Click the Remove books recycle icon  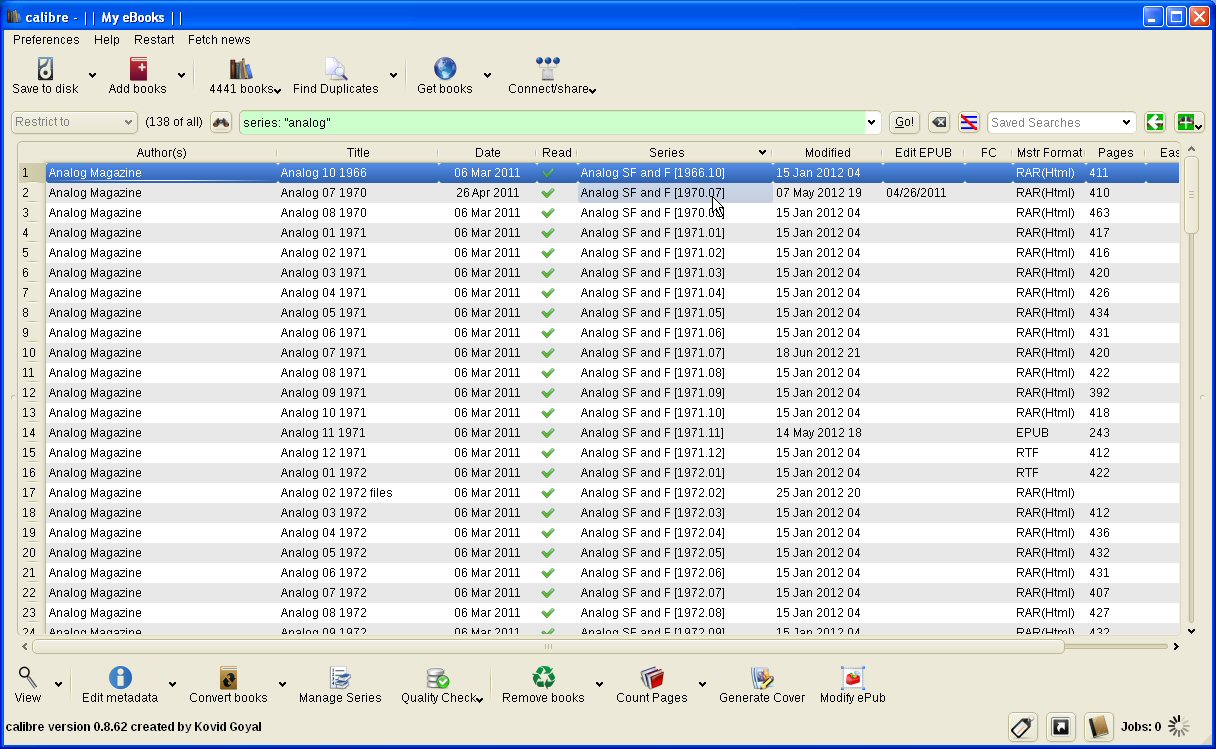coord(543,679)
